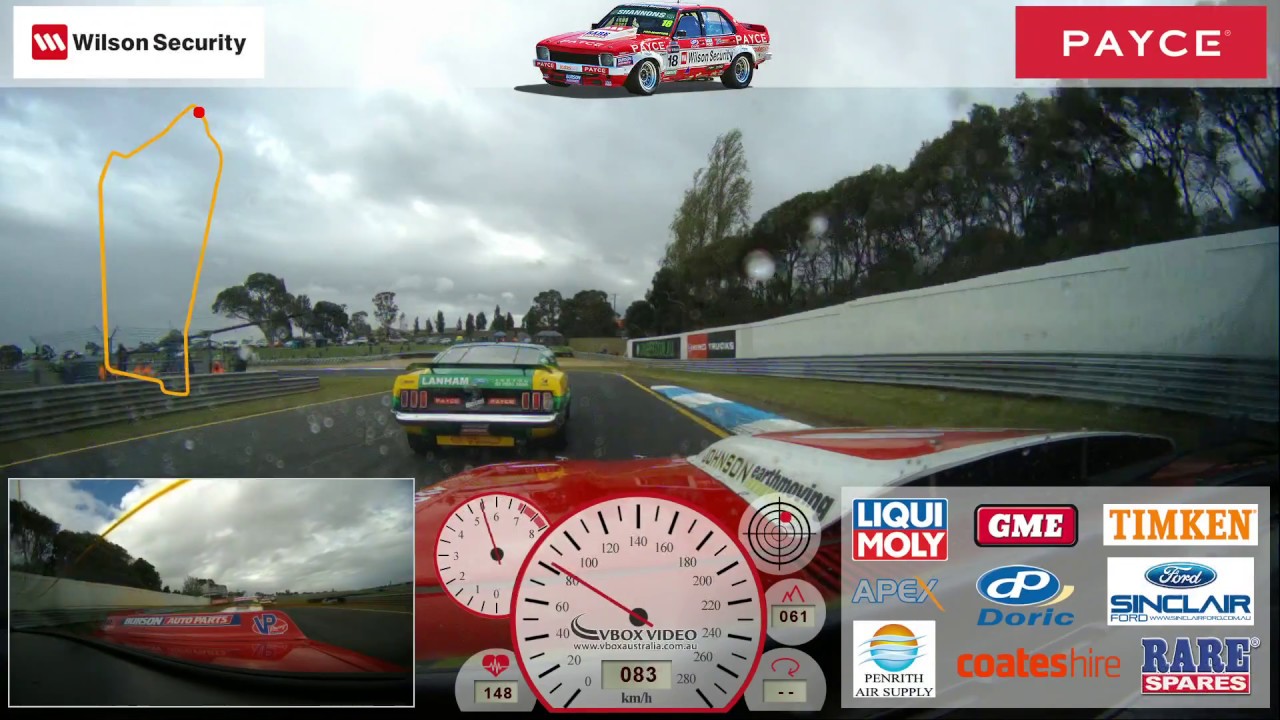The height and width of the screenshot is (720, 1280).
Task: Click the PAYCE sponsor banner
Action: (x=1141, y=42)
